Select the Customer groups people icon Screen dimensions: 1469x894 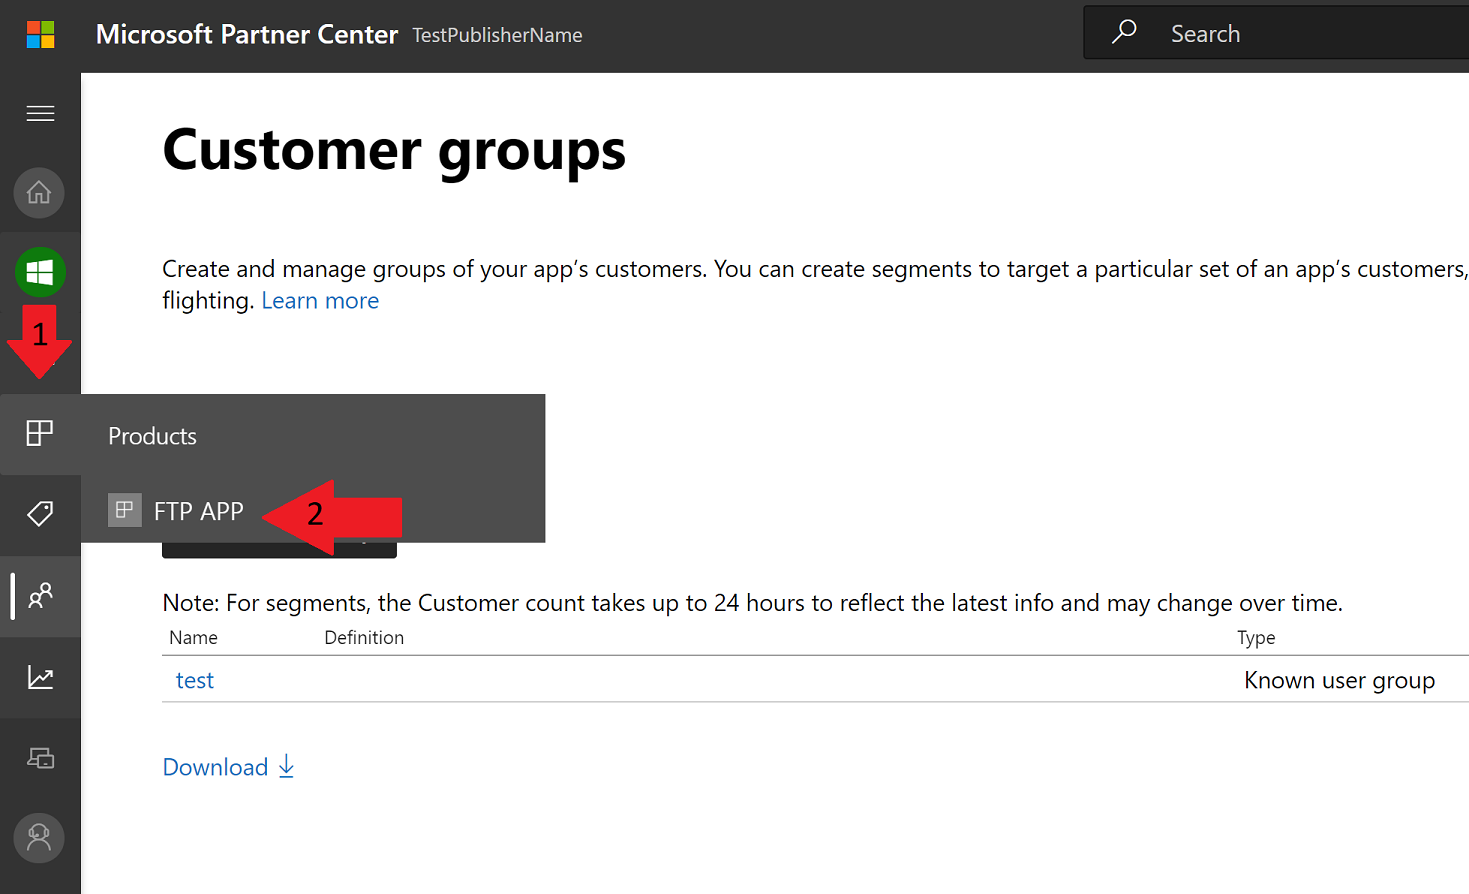(40, 596)
